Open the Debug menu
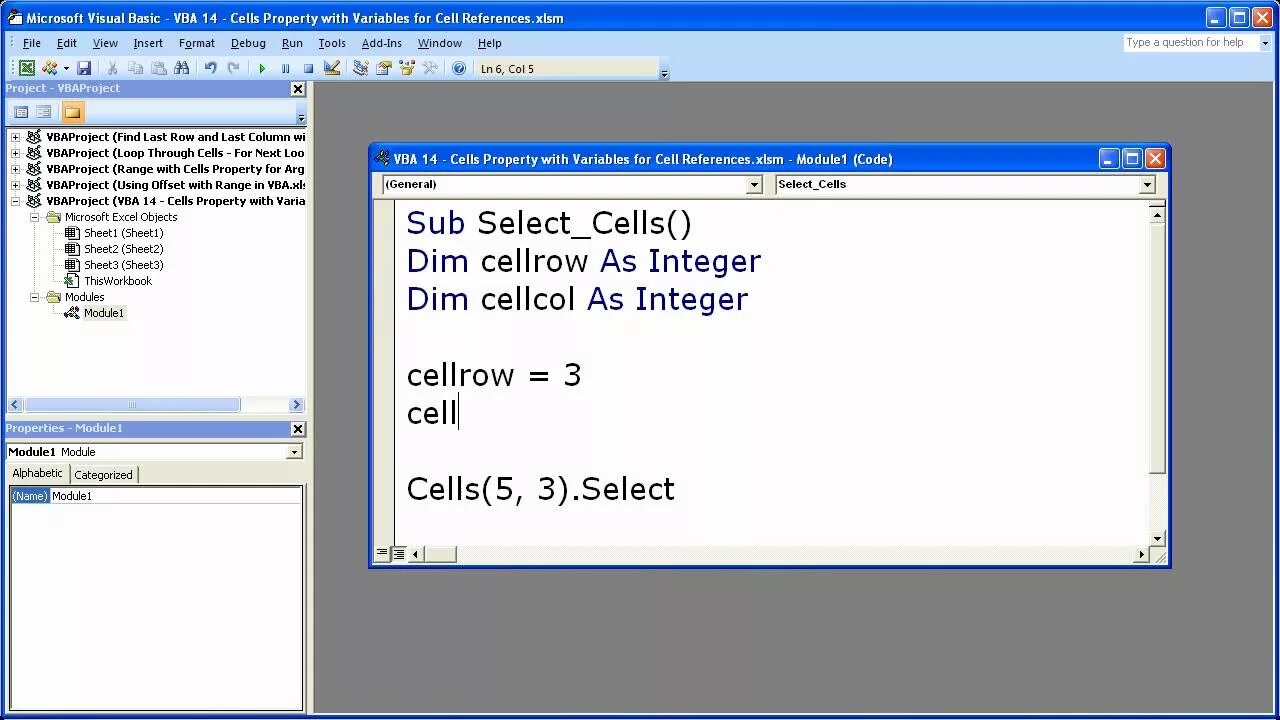This screenshot has width=1280, height=720. [248, 43]
